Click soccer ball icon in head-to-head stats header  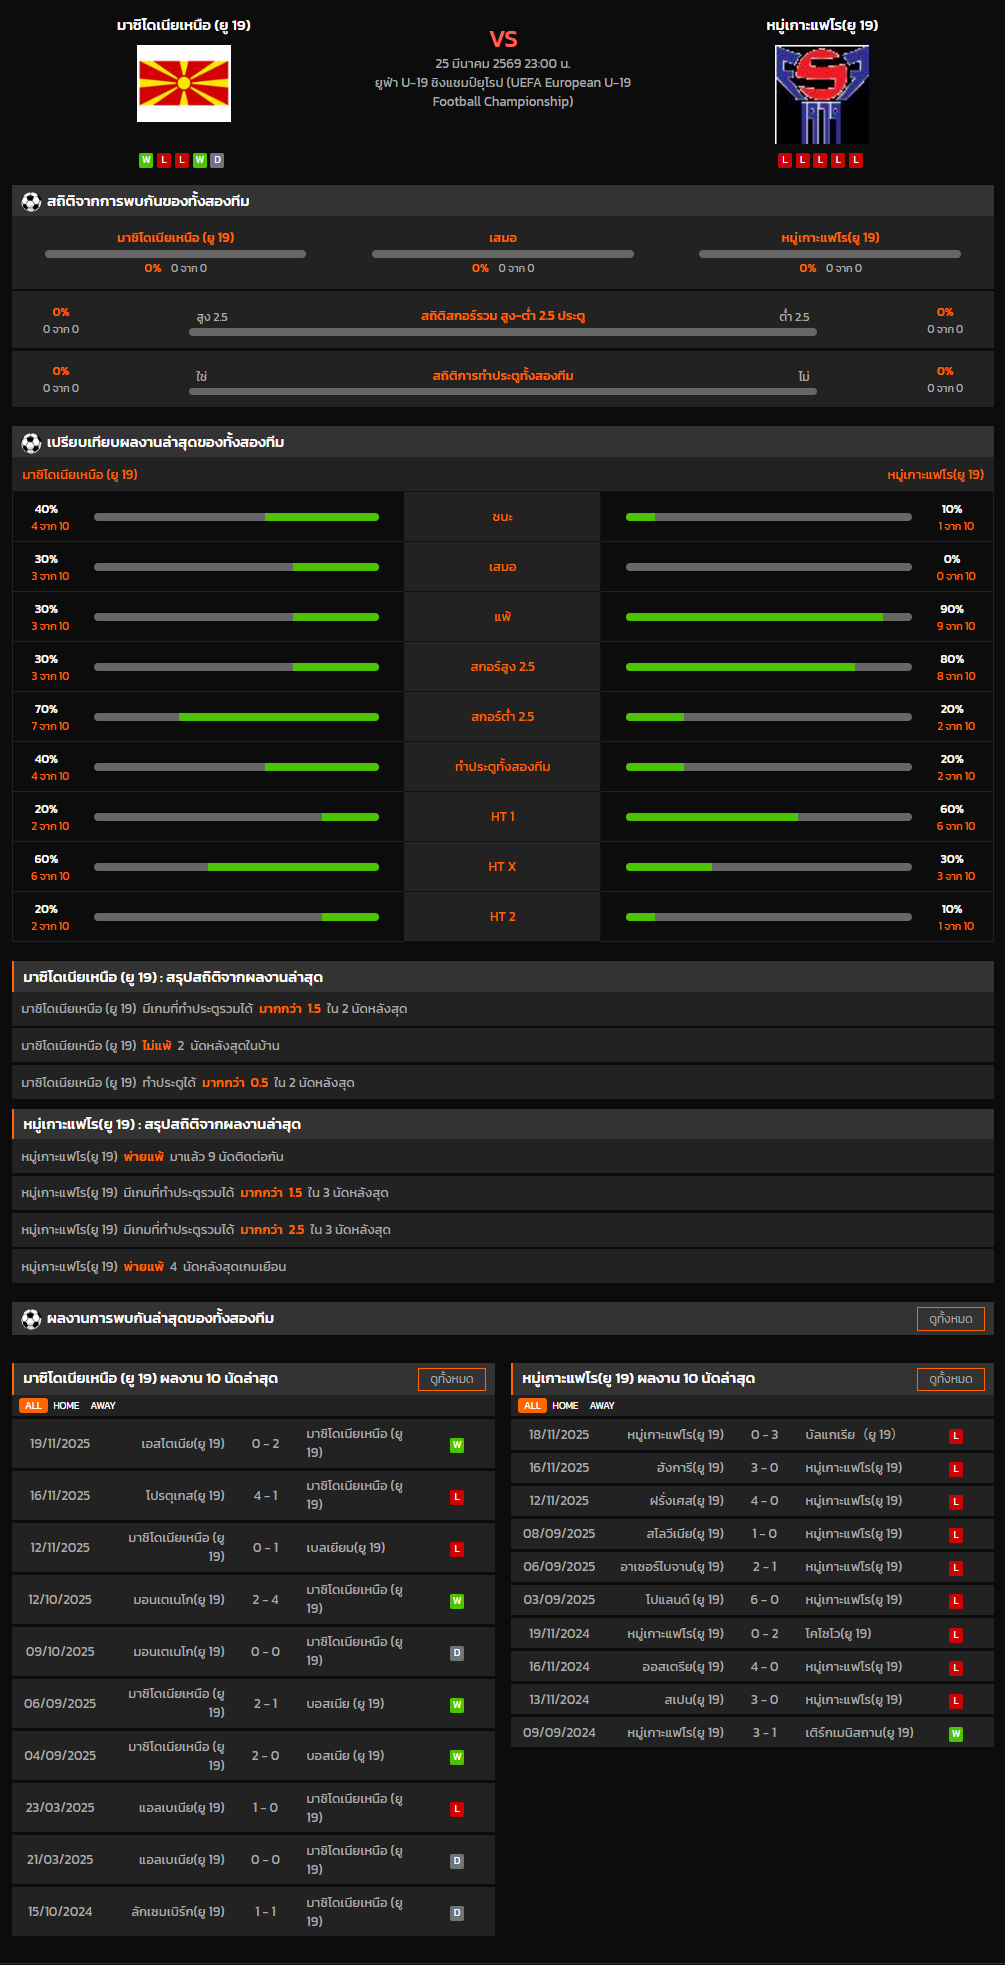tap(31, 202)
